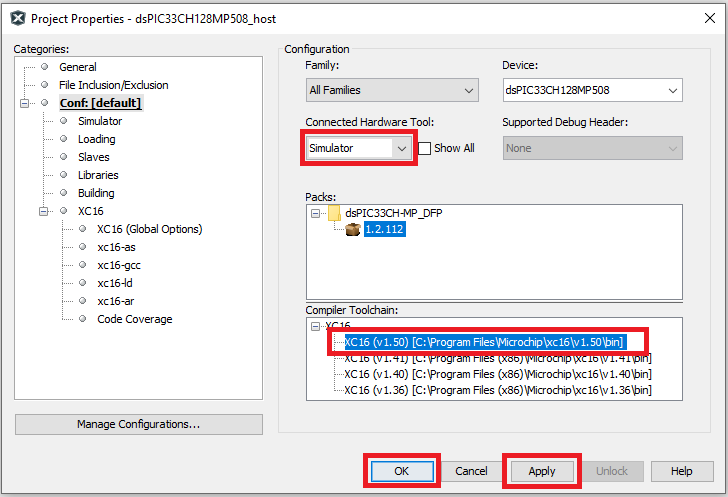This screenshot has width=728, height=497.
Task: Select the XC16 category node
Action: (91, 211)
